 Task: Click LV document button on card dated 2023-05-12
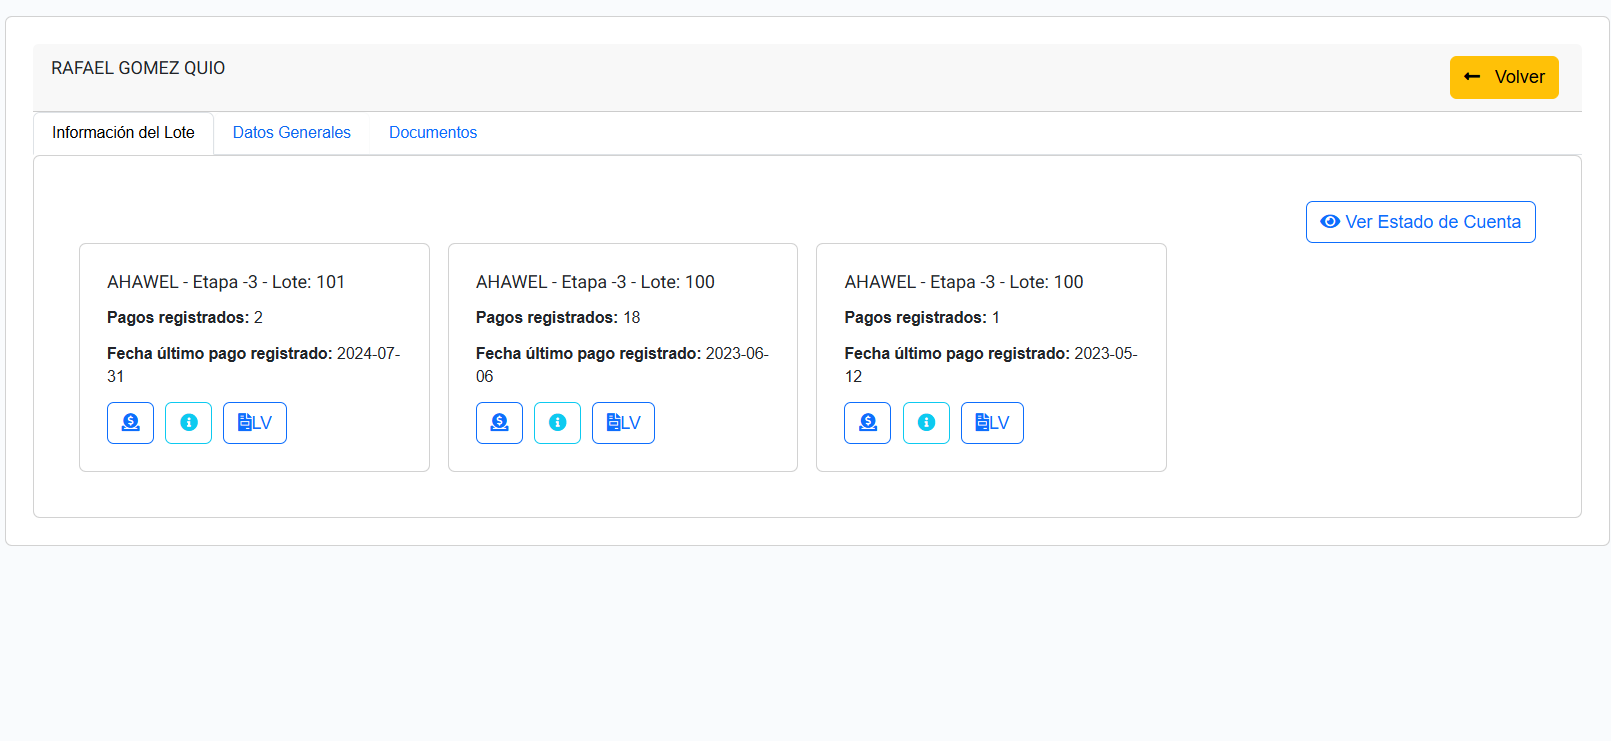992,423
